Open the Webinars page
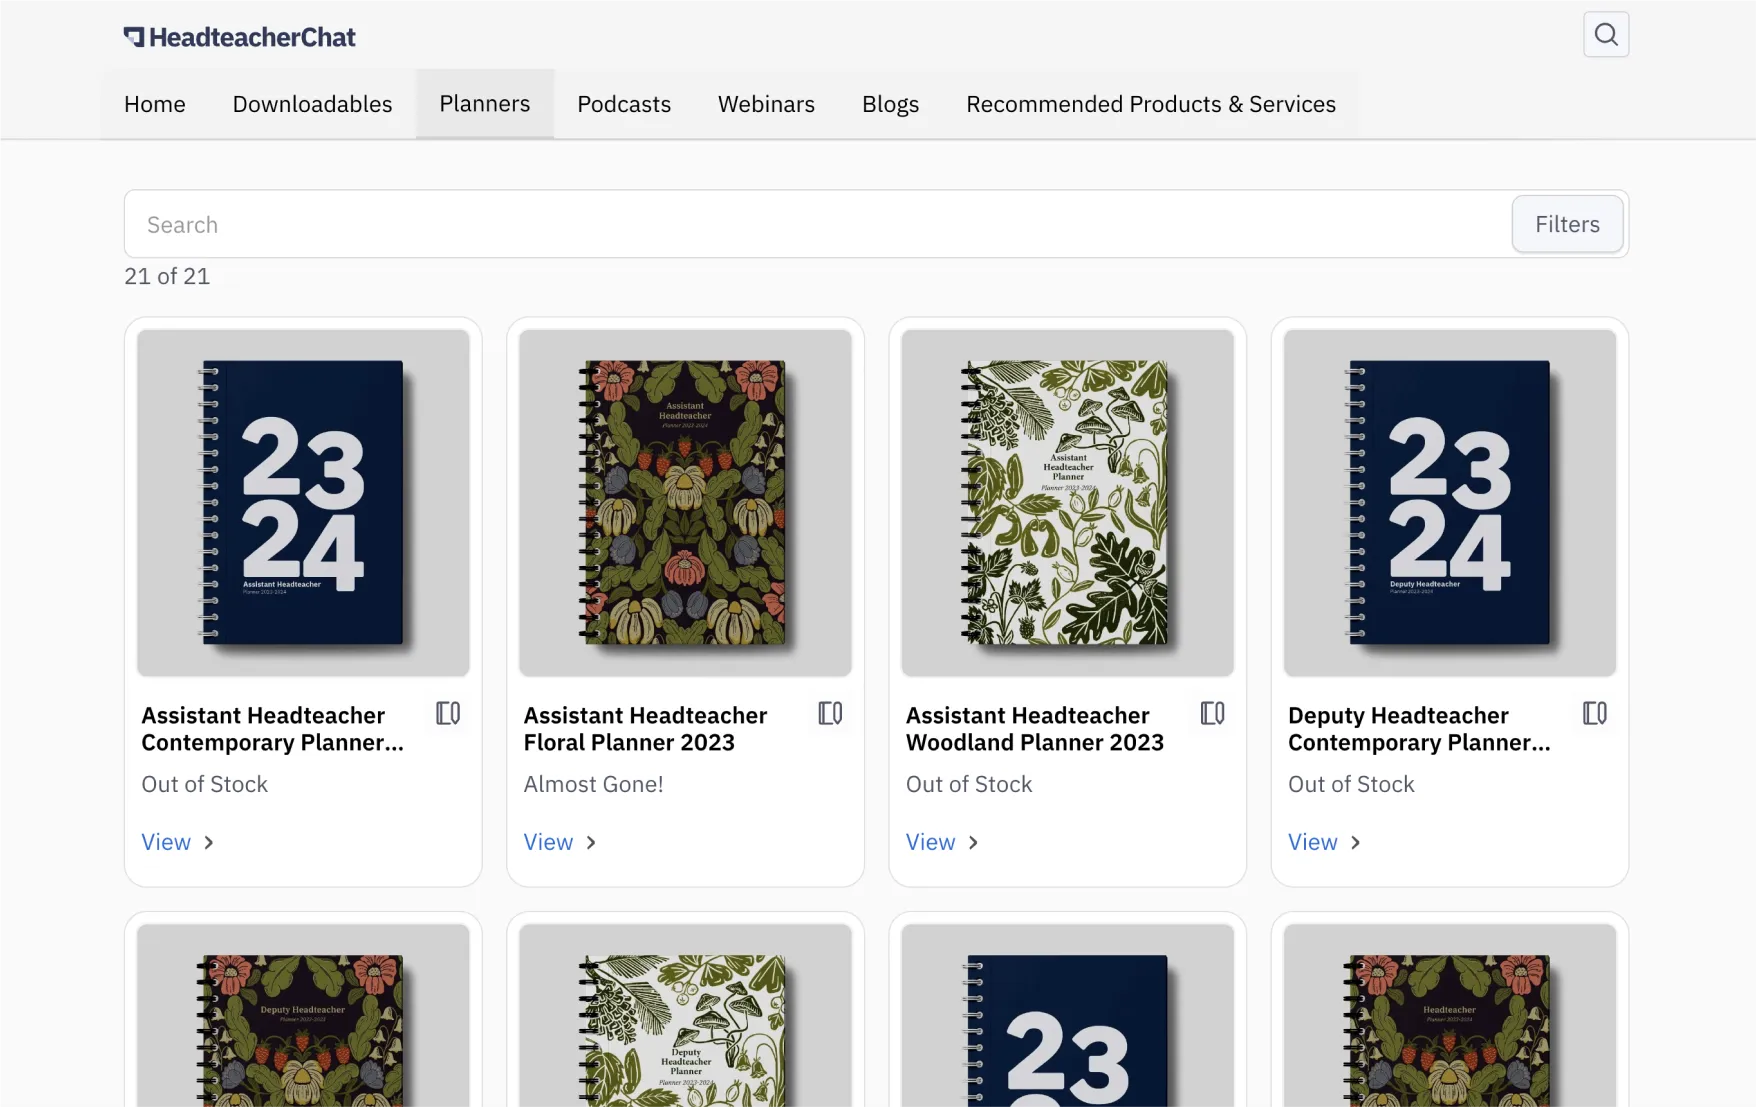The height and width of the screenshot is (1107, 1756). [766, 103]
